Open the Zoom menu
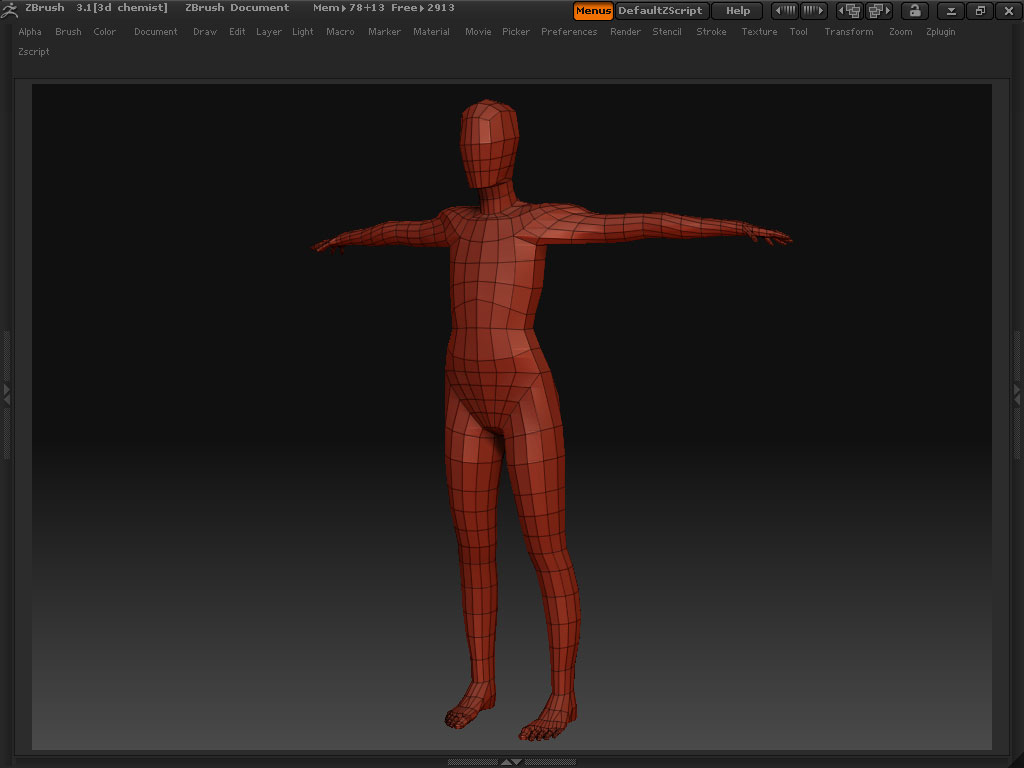This screenshot has height=768, width=1024. tap(901, 31)
